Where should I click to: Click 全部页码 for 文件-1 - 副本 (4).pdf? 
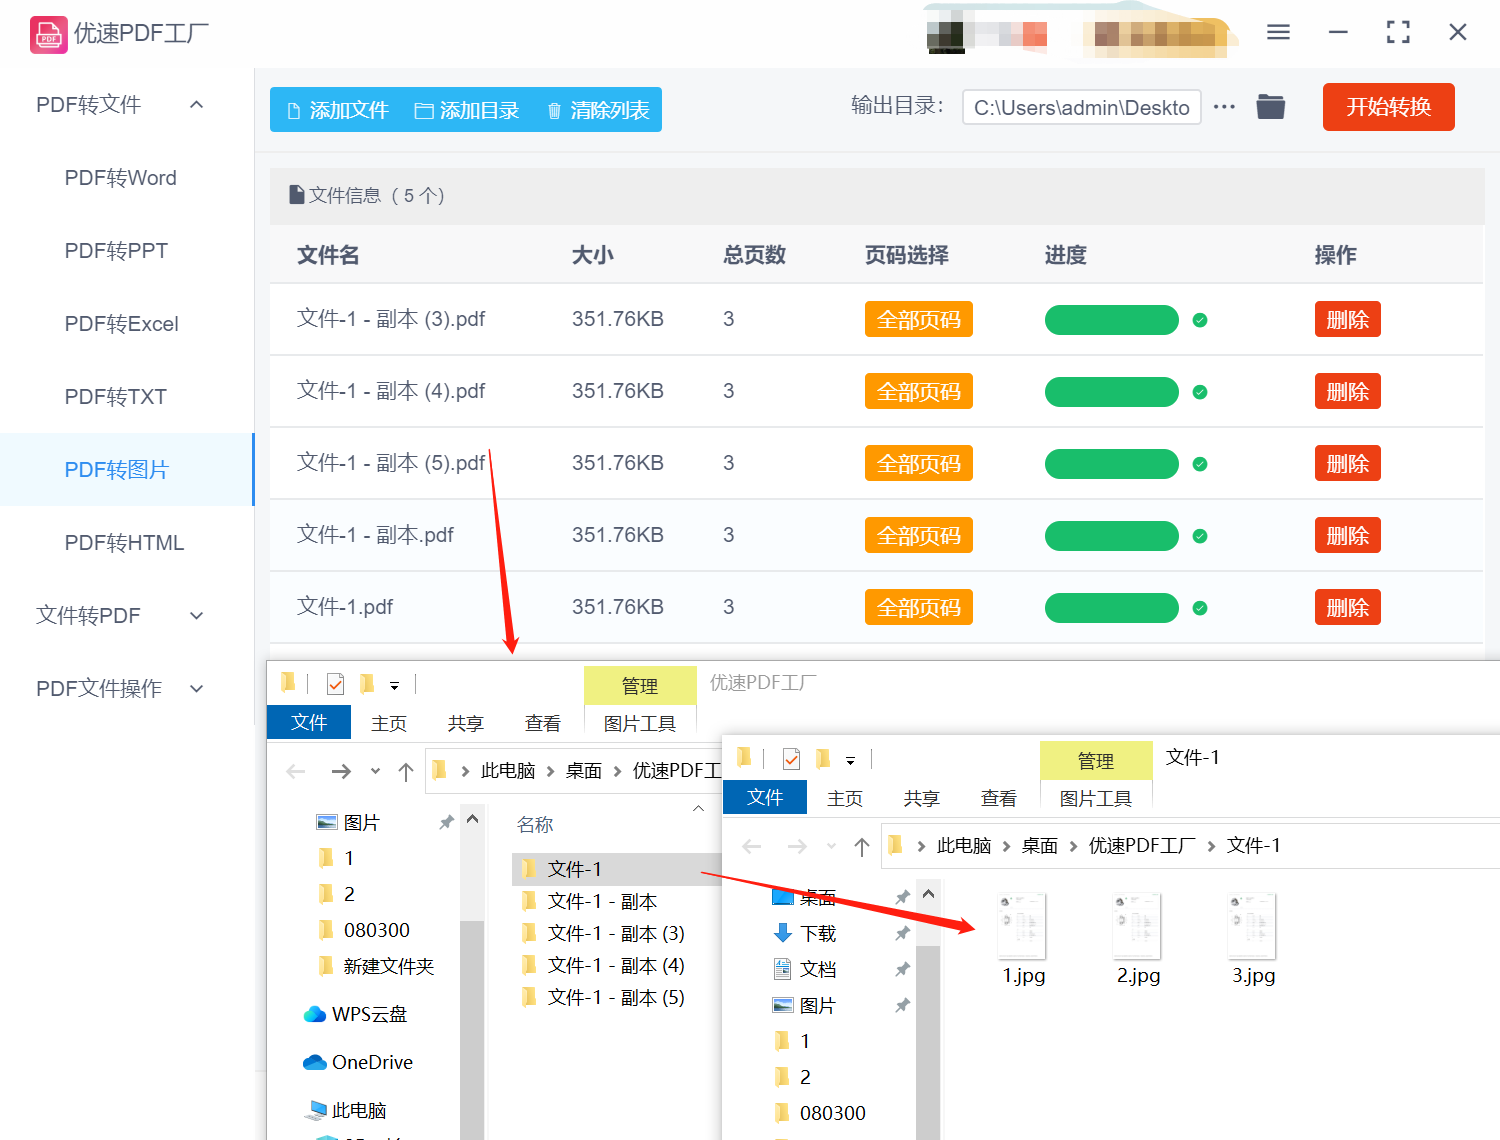pos(918,392)
